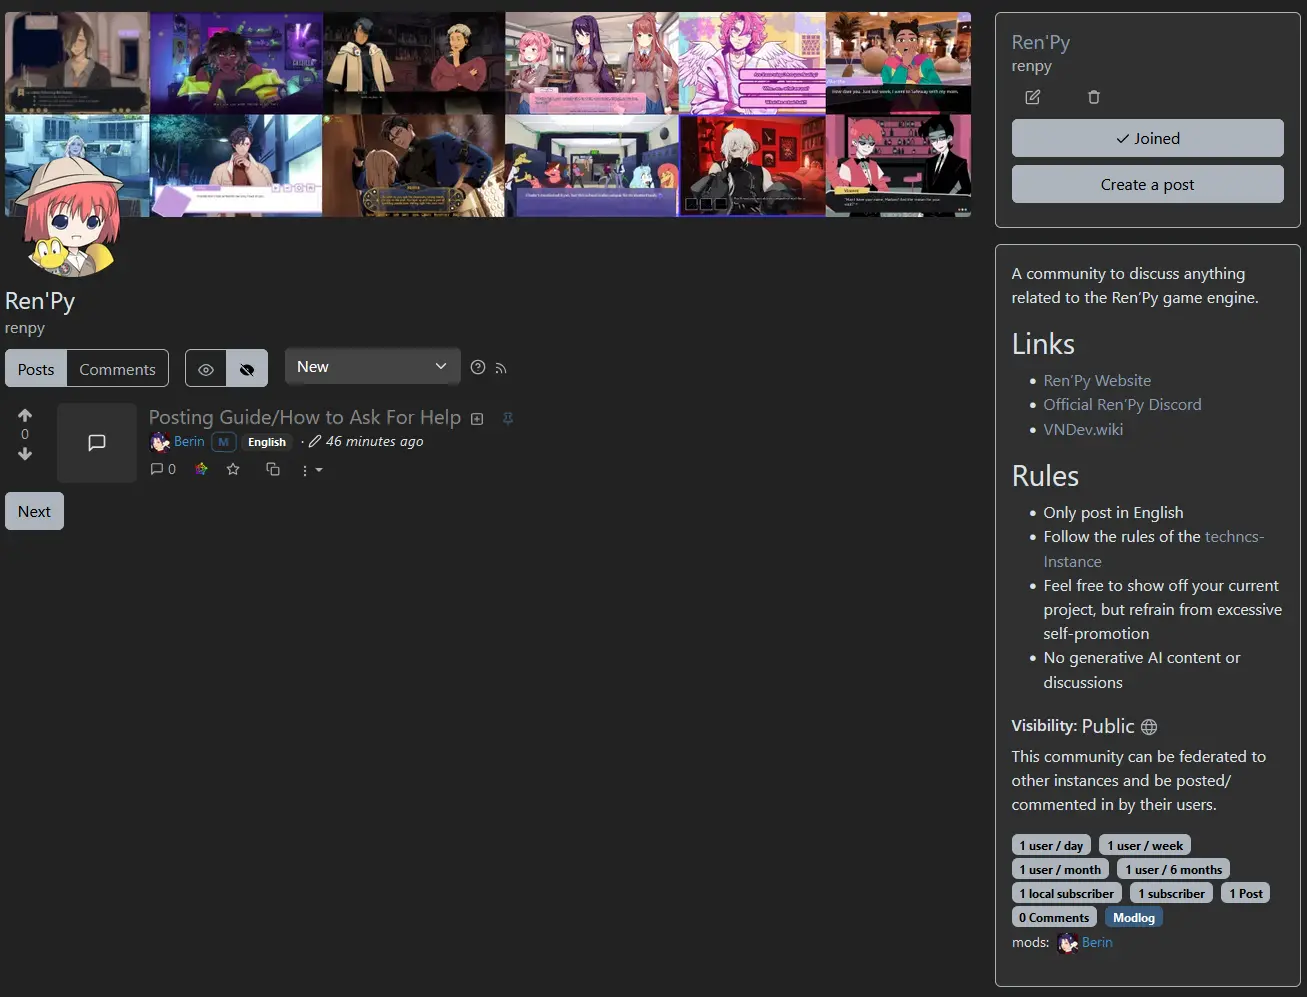
Task: Open the post's more-options menu
Action: coord(312,470)
